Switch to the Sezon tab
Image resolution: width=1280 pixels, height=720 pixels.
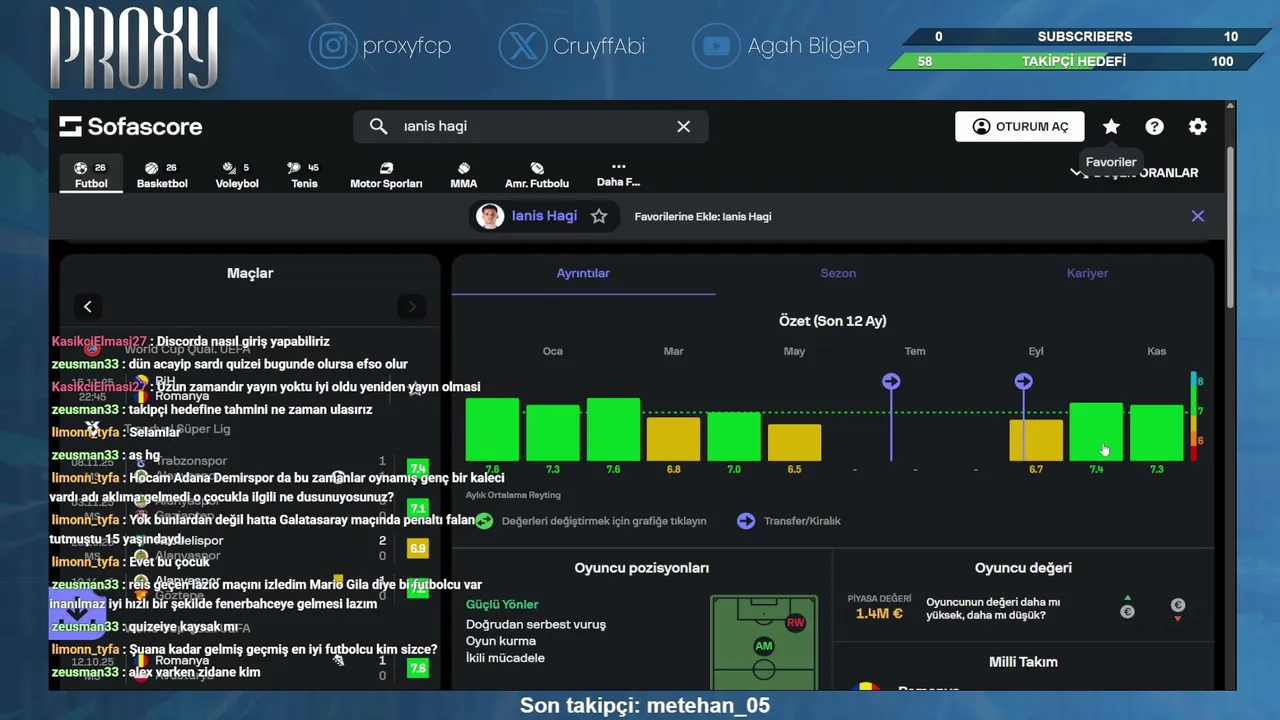(838, 273)
